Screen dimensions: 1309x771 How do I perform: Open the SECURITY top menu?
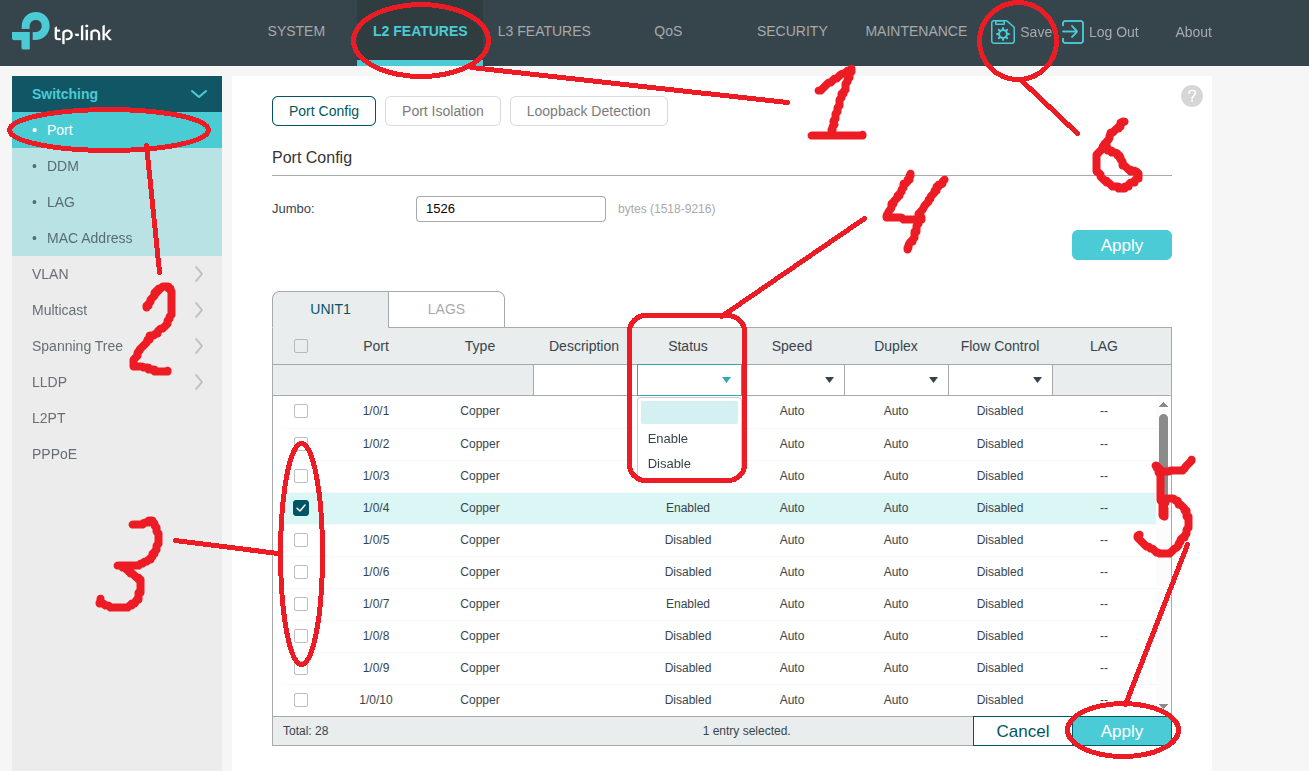tap(792, 32)
